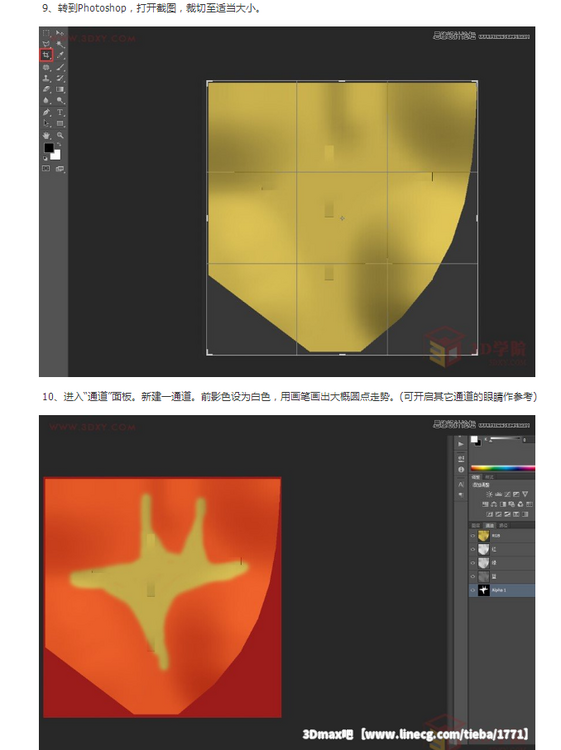Viewport: 561px width, 750px height.
Task: Add Hue/Saturation adjustment icon
Action: tap(485, 504)
